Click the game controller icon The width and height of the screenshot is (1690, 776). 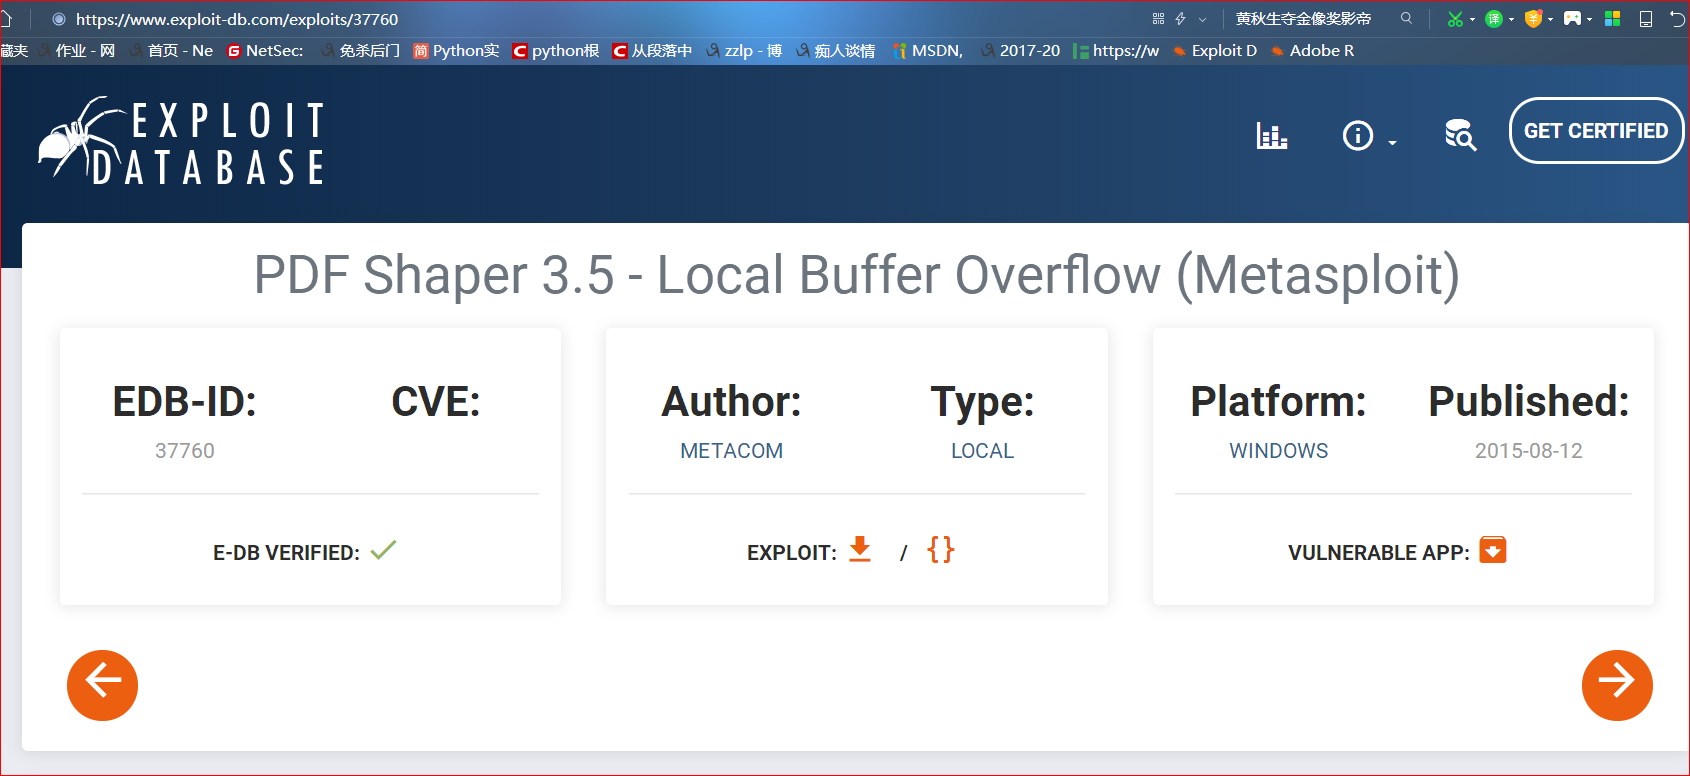[x=1572, y=19]
